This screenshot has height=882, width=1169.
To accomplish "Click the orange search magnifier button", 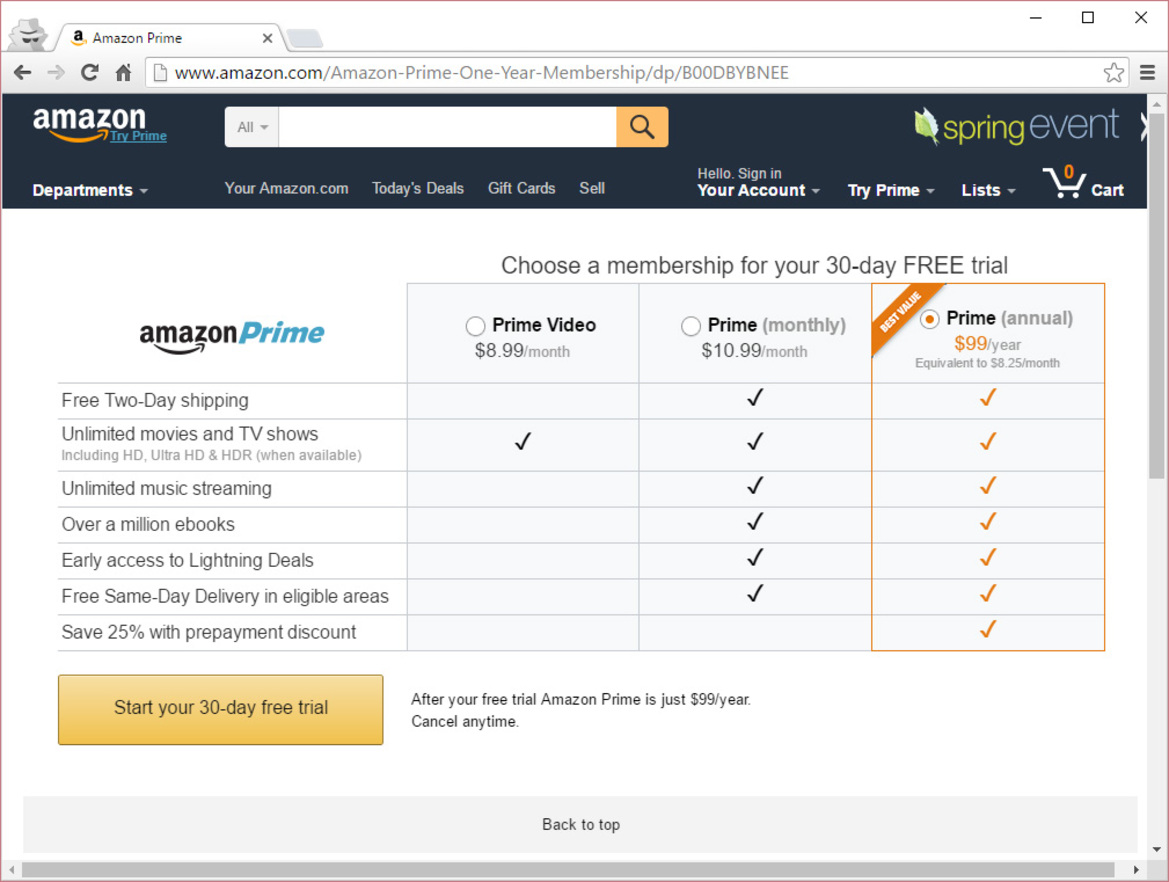I will (x=642, y=127).
